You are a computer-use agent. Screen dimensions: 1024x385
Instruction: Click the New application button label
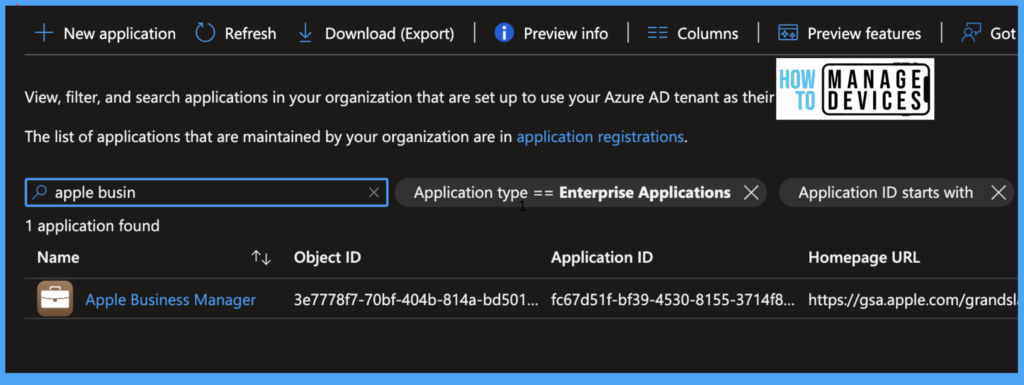(120, 33)
